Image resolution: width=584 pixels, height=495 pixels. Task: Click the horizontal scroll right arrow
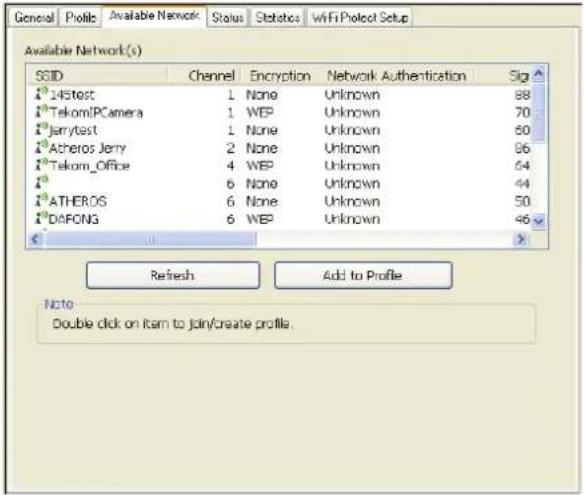(521, 239)
